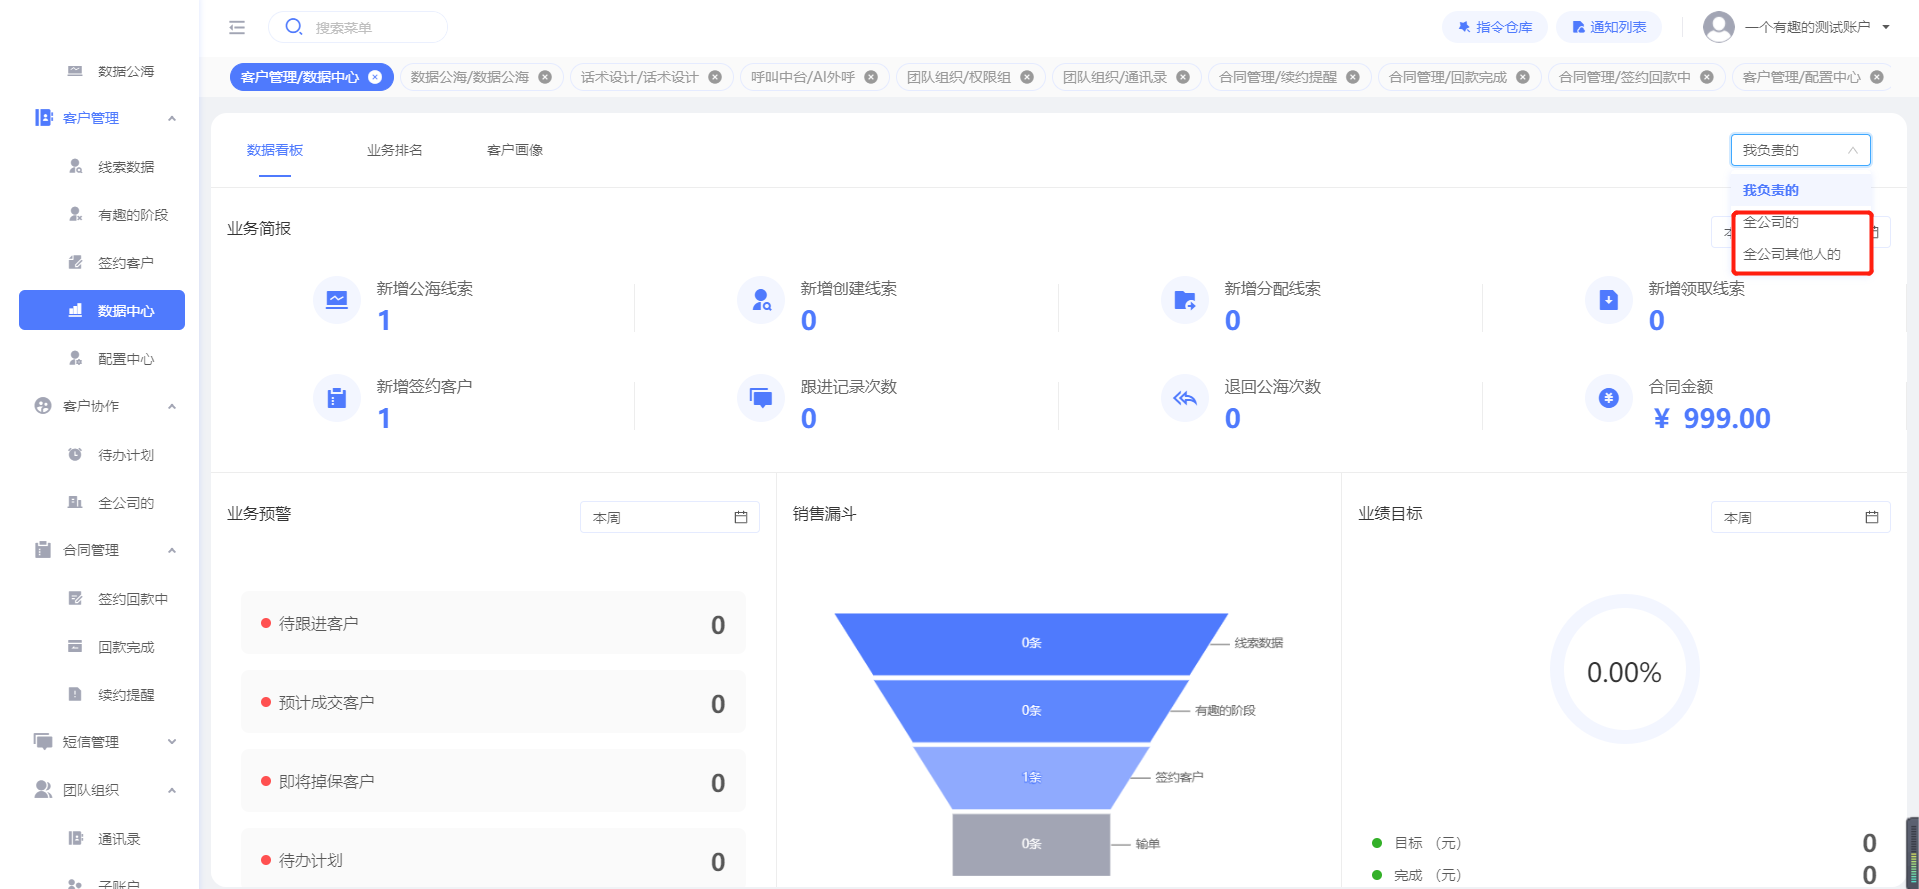Open the 业务预警 本周 date selector
This screenshot has height=889, width=1919.
(x=670, y=517)
